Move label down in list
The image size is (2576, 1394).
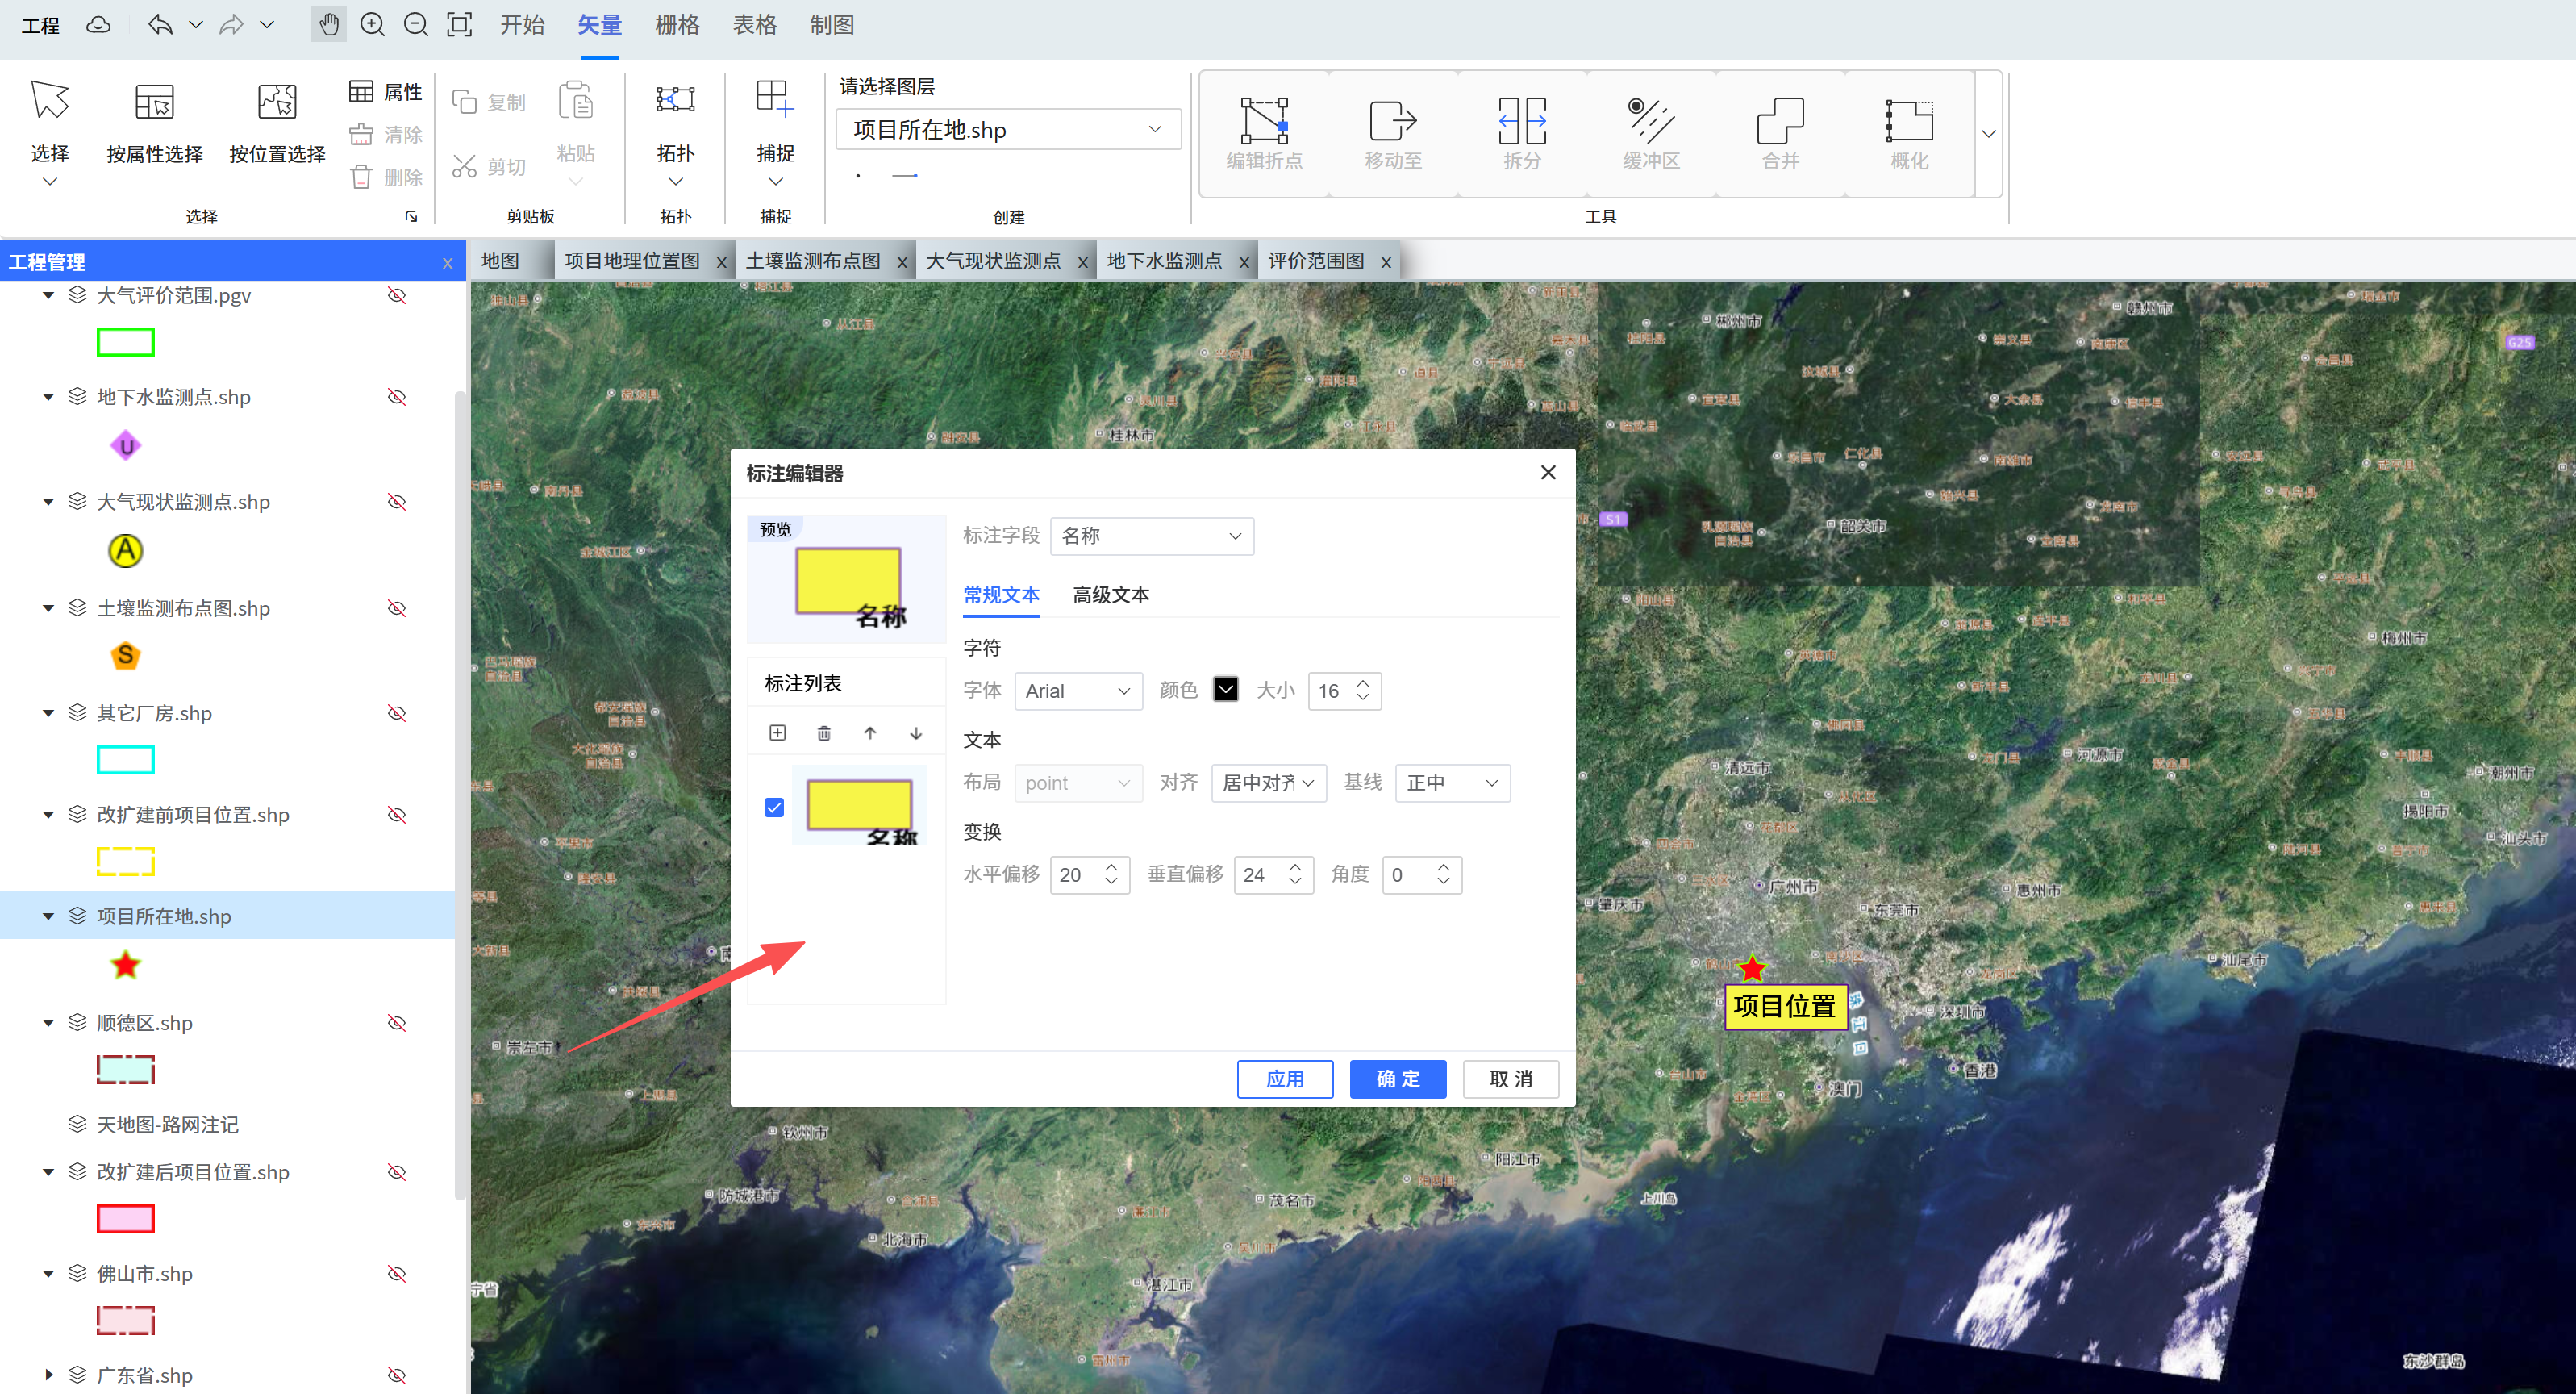pos(916,733)
